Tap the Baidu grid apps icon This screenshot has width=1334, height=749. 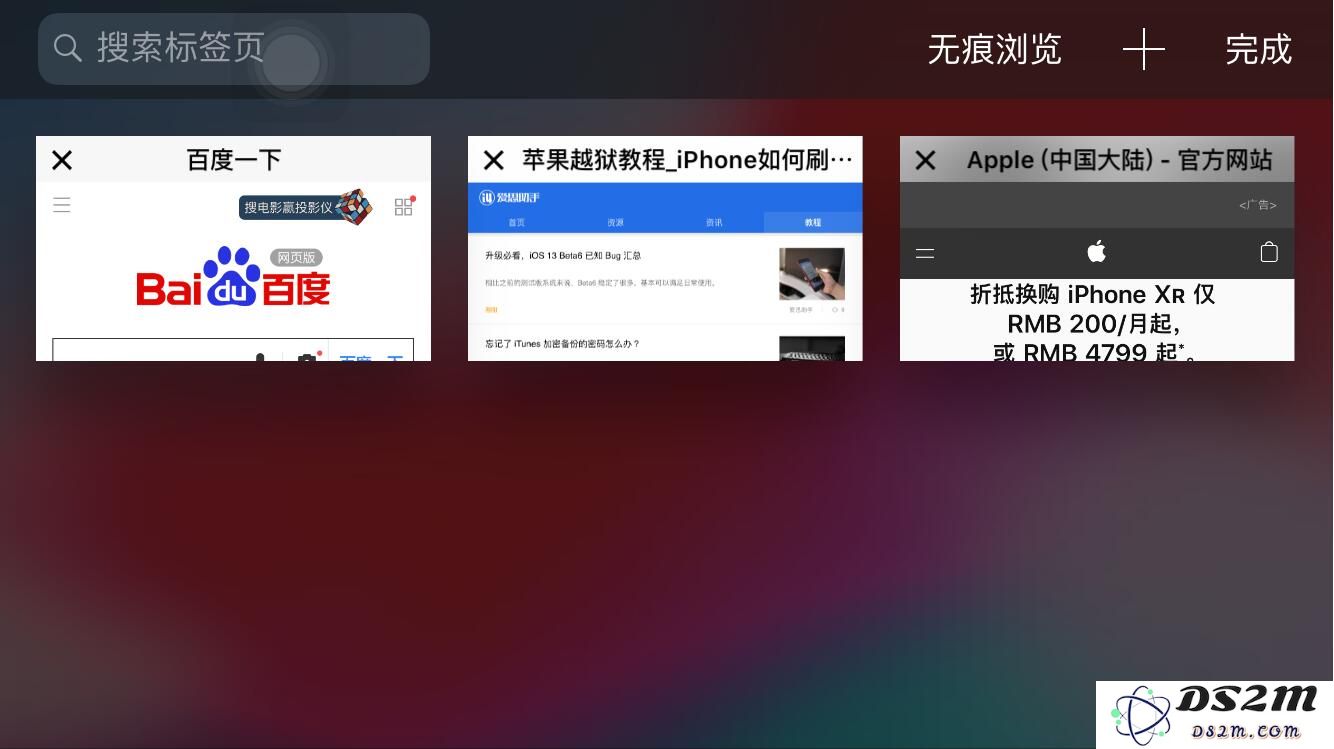click(404, 206)
